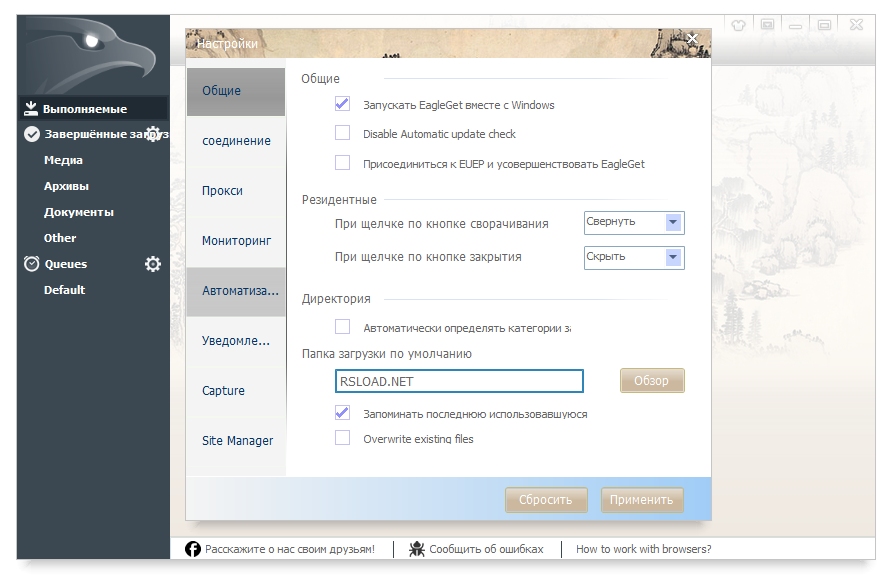Open the Свернуть minimize-action dropdown
890x586 pixels.
634,223
